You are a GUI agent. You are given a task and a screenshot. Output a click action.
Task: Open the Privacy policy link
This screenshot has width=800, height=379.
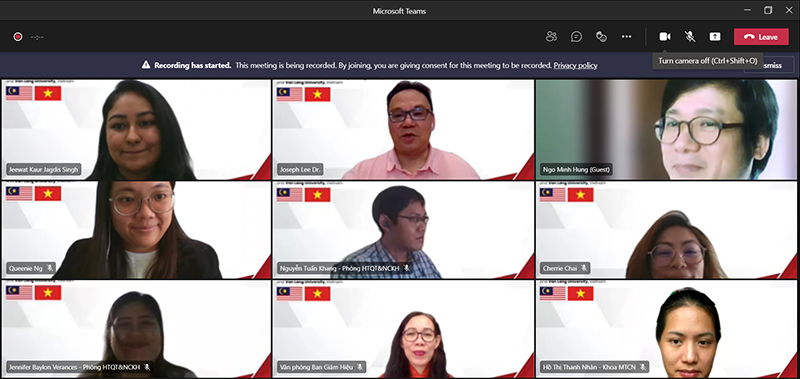pyautogui.click(x=576, y=65)
